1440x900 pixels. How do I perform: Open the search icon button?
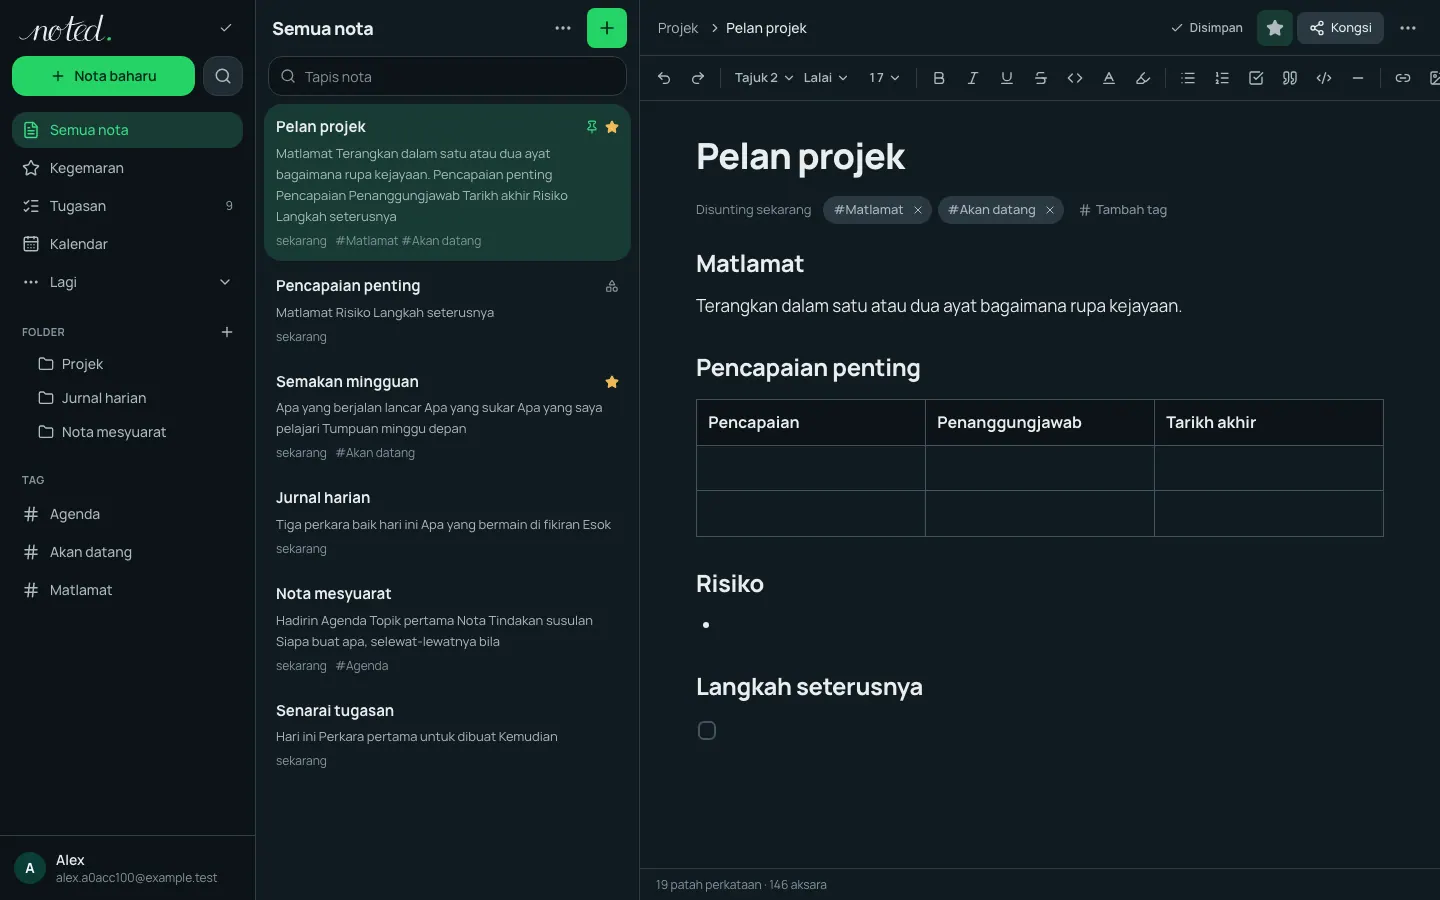pyautogui.click(x=223, y=76)
